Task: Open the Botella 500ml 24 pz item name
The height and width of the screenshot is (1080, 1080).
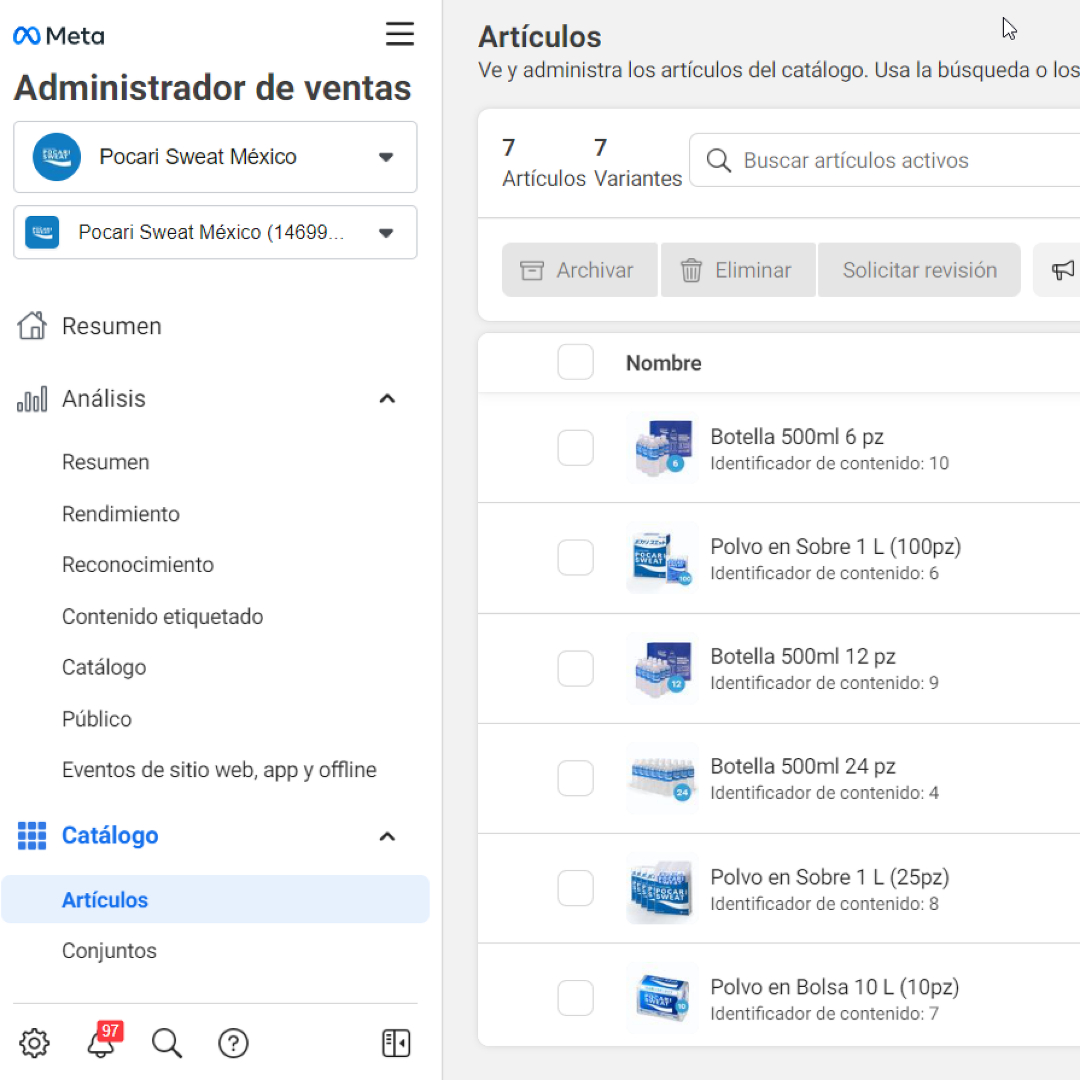Action: click(x=802, y=767)
